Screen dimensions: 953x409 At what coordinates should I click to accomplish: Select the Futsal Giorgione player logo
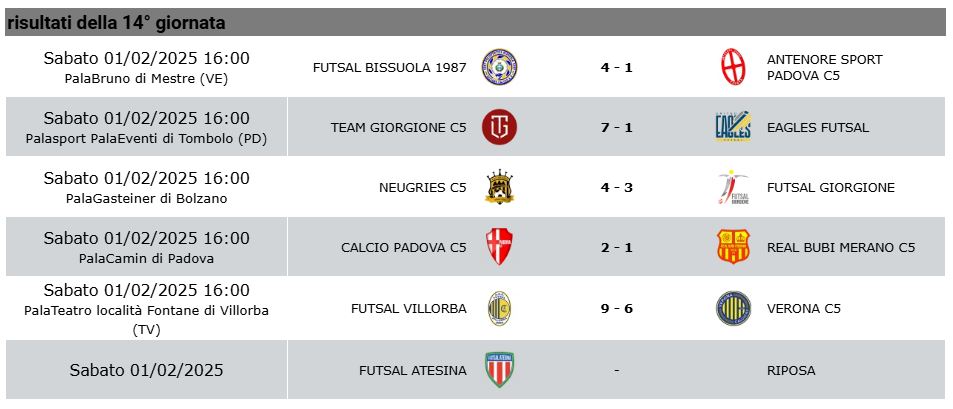(733, 187)
